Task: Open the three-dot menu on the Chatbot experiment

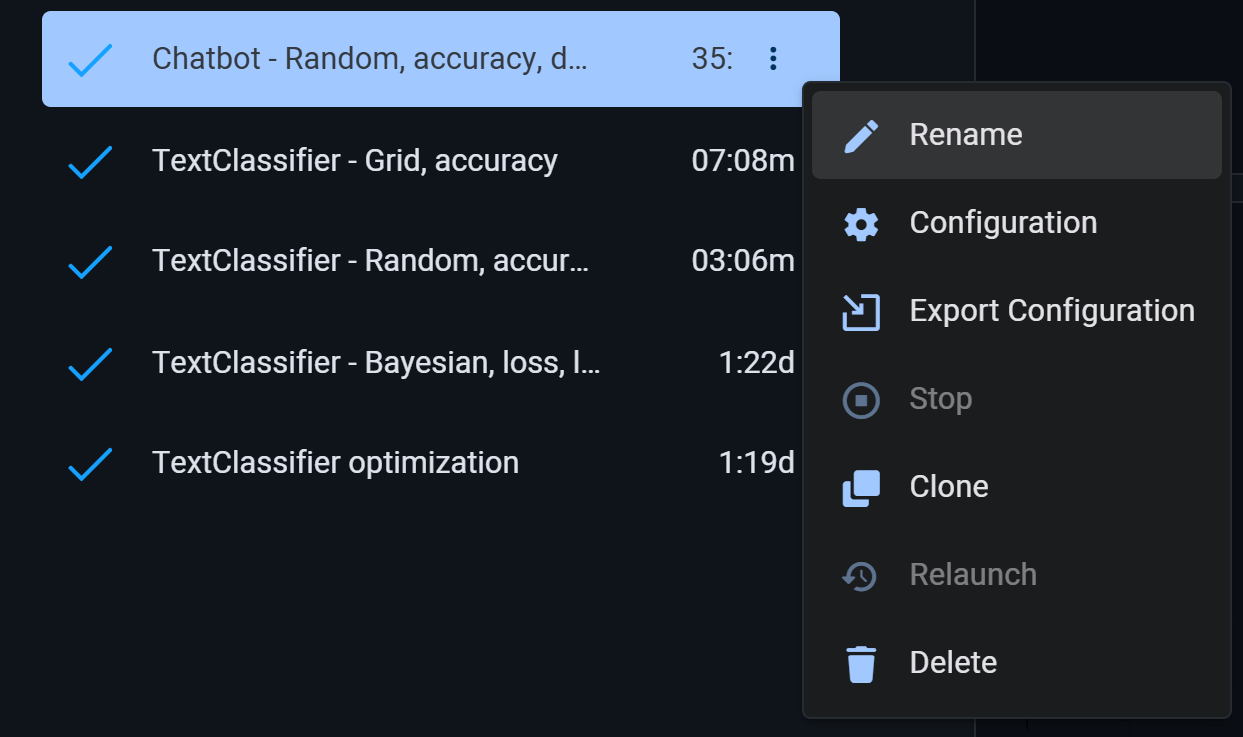Action: 772,59
